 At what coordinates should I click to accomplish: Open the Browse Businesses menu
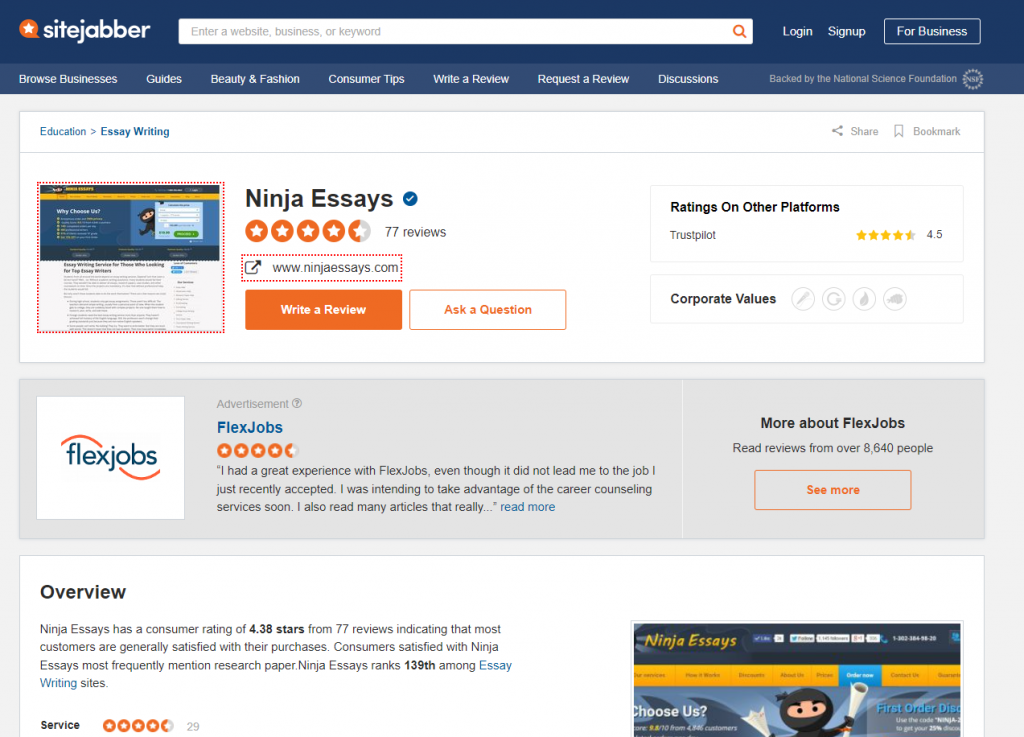(68, 79)
